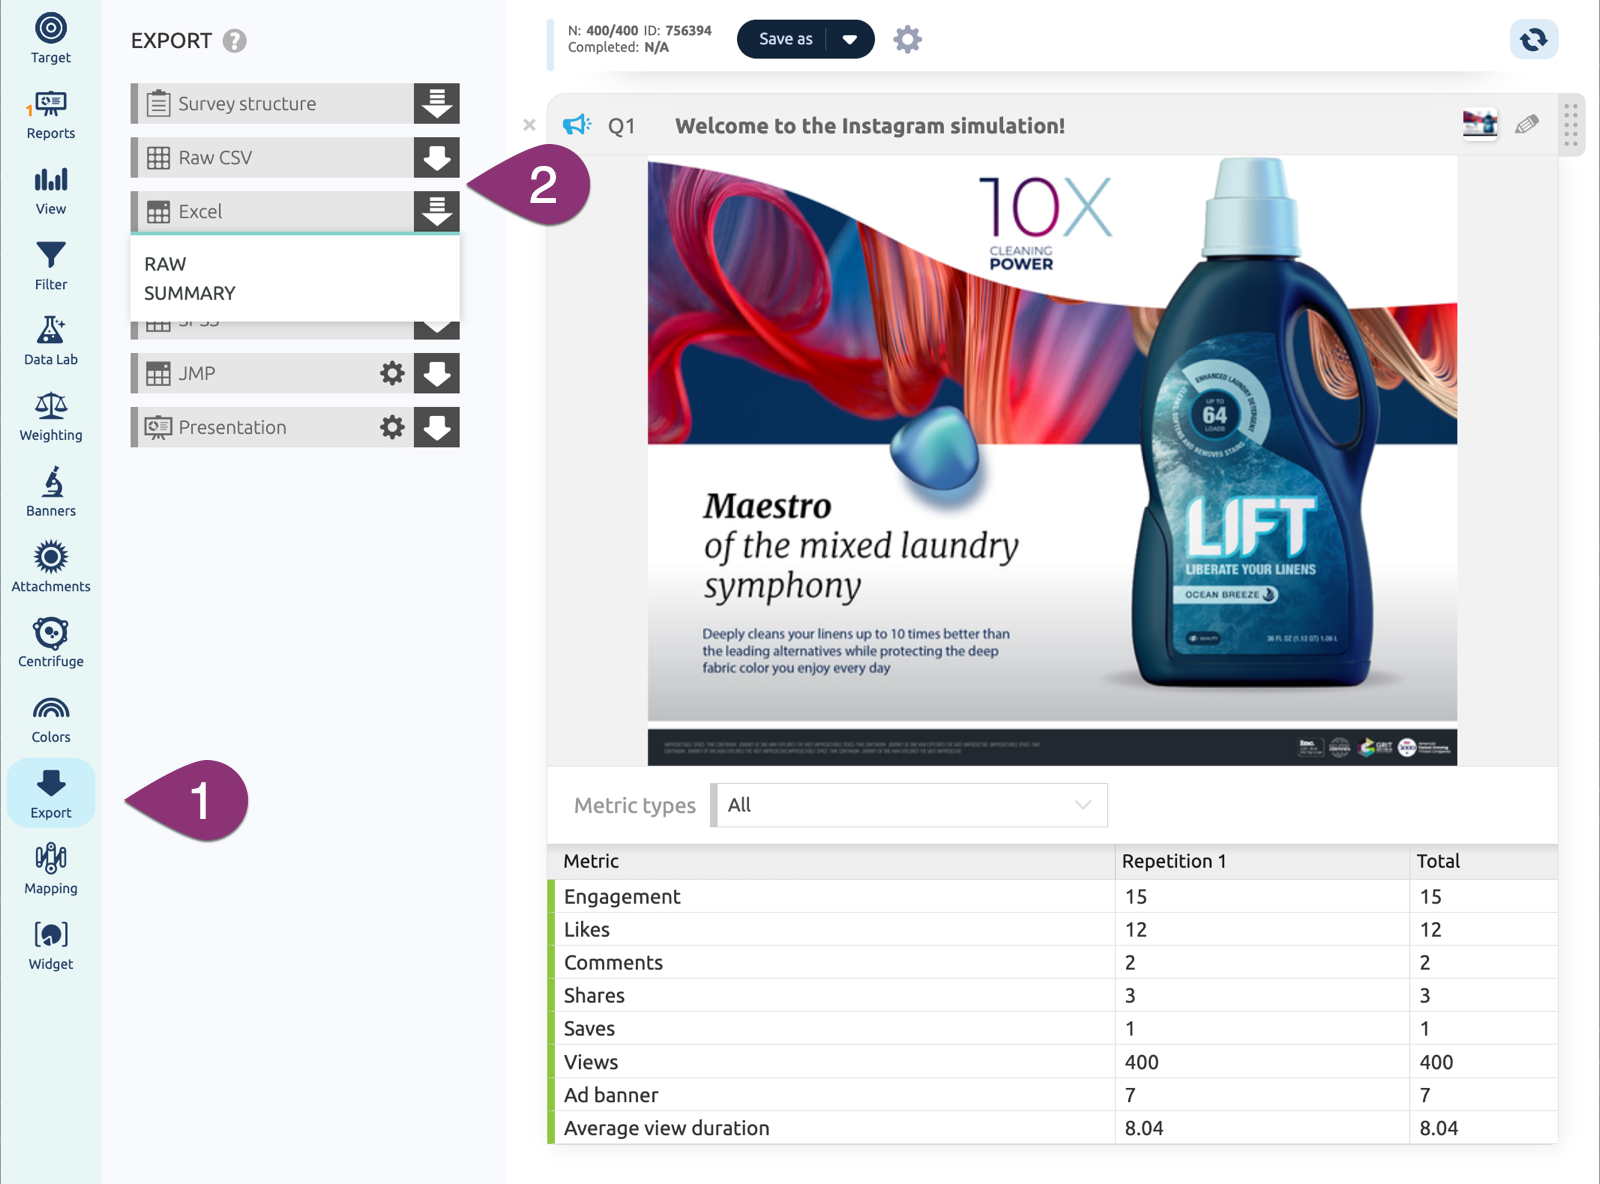Click the refresh icon at top right
Image resolution: width=1600 pixels, height=1184 pixels.
coord(1533,40)
